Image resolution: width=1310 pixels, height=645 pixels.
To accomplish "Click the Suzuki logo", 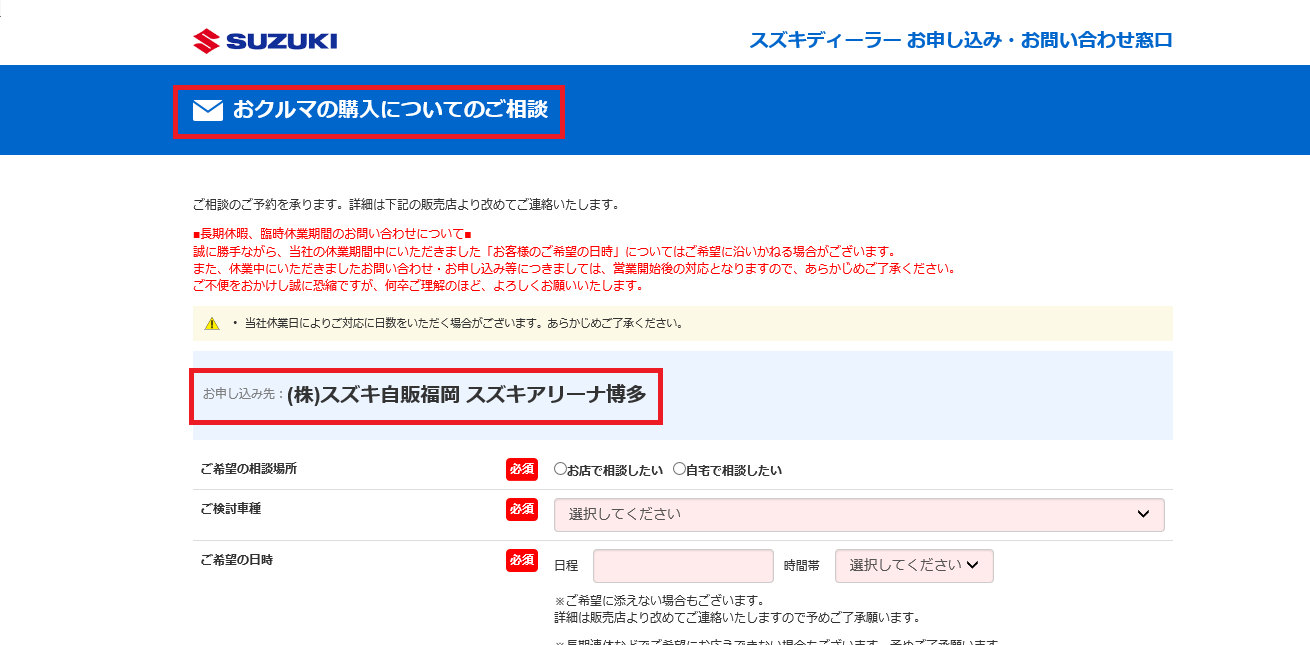I will click(x=265, y=41).
